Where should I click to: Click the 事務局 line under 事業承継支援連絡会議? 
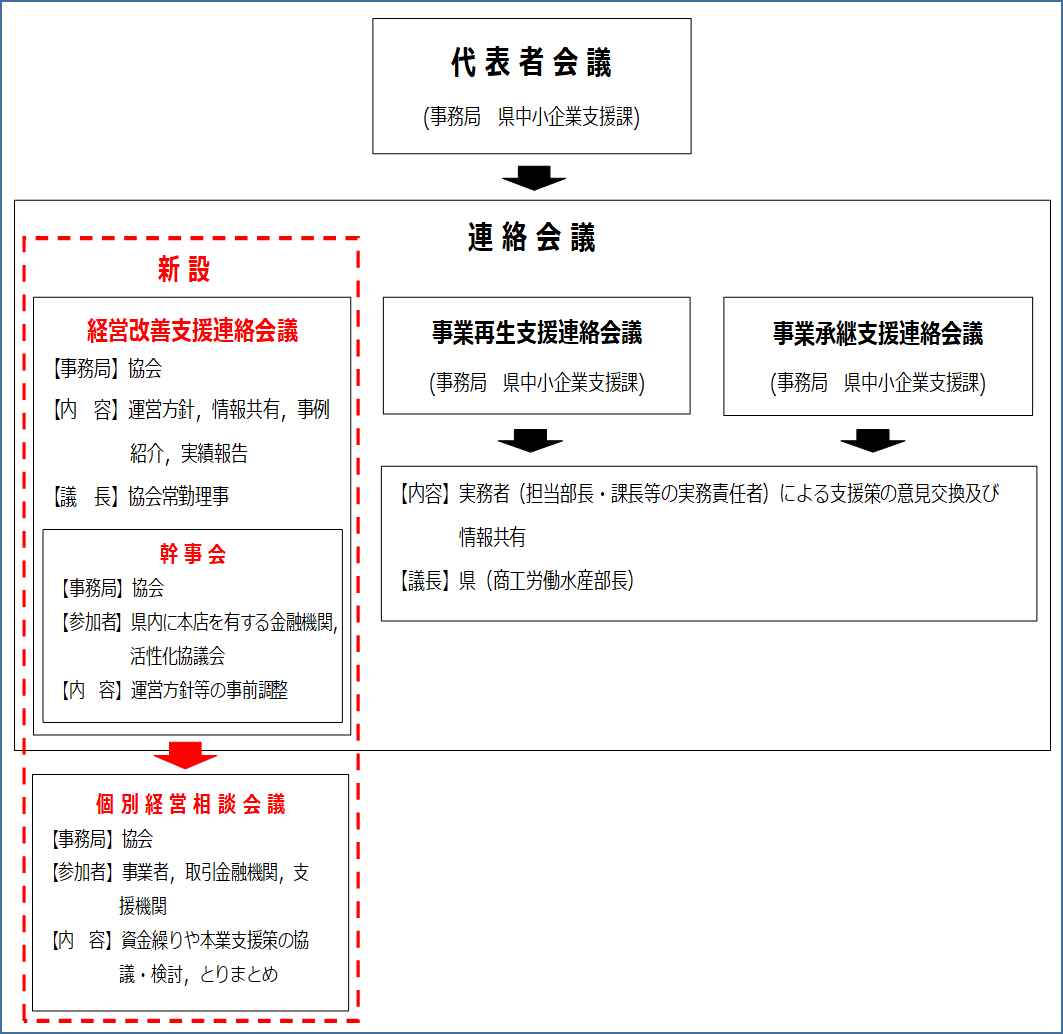[x=878, y=382]
